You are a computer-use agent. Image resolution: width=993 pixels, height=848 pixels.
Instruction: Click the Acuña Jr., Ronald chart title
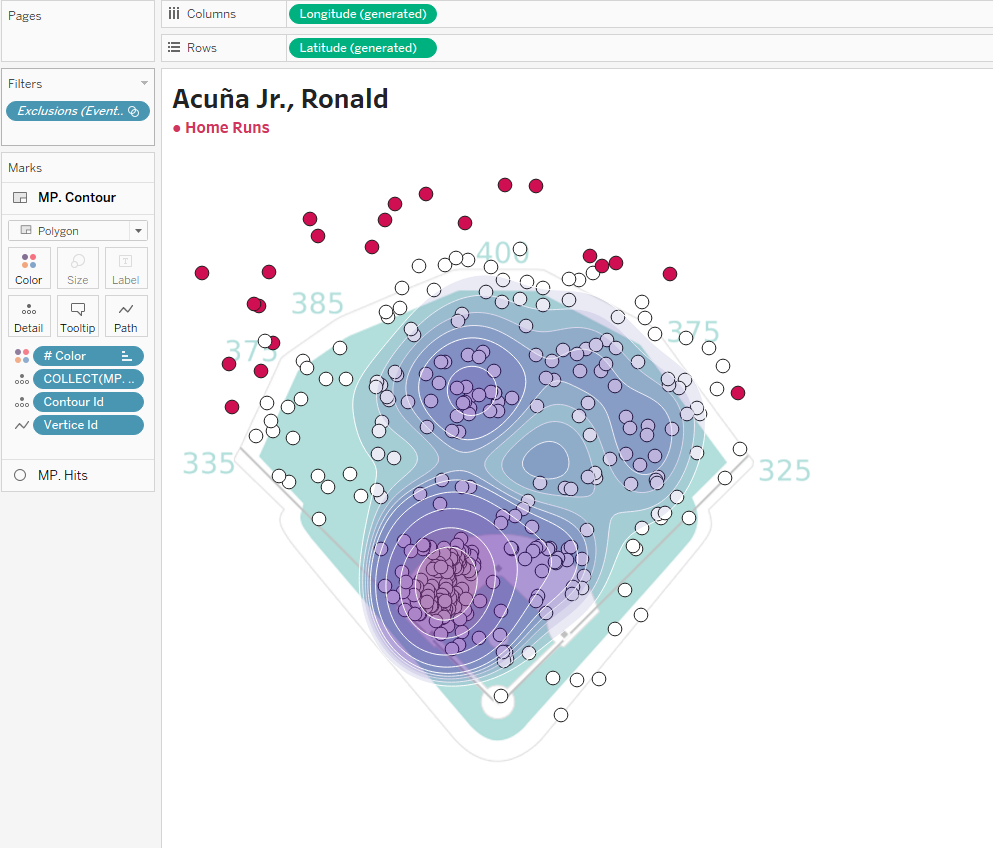click(280, 99)
